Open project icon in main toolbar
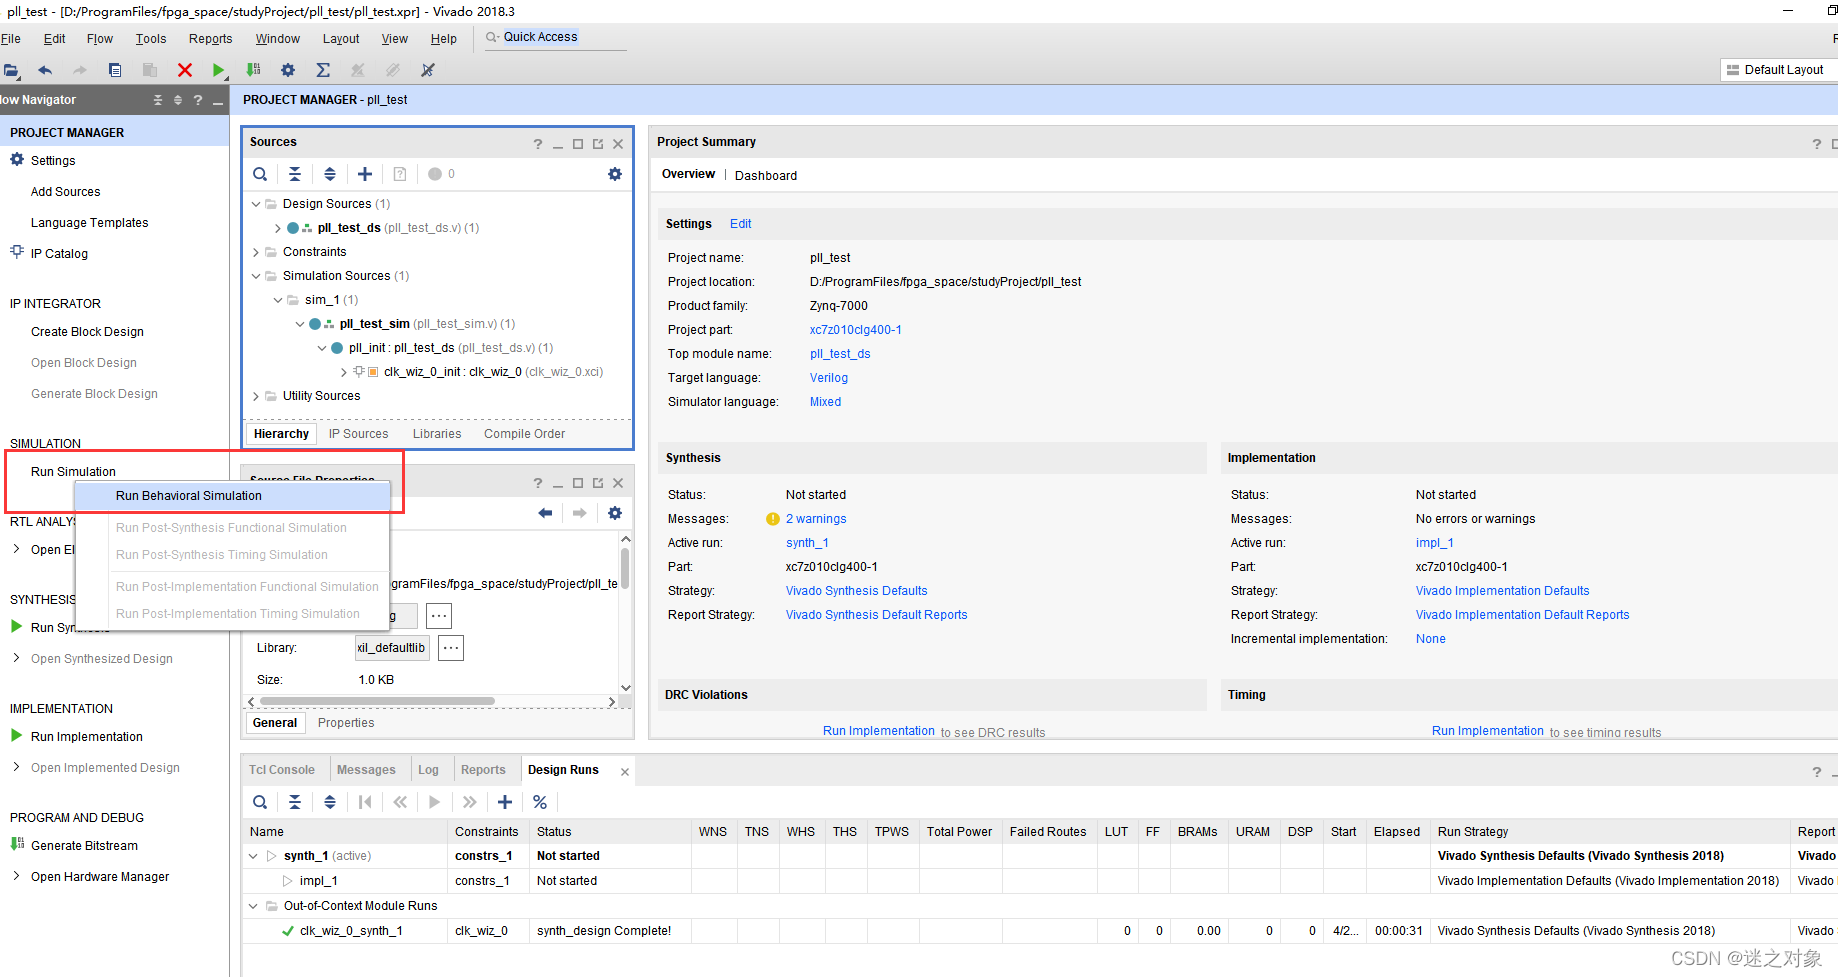This screenshot has width=1838, height=977. coord(10,70)
